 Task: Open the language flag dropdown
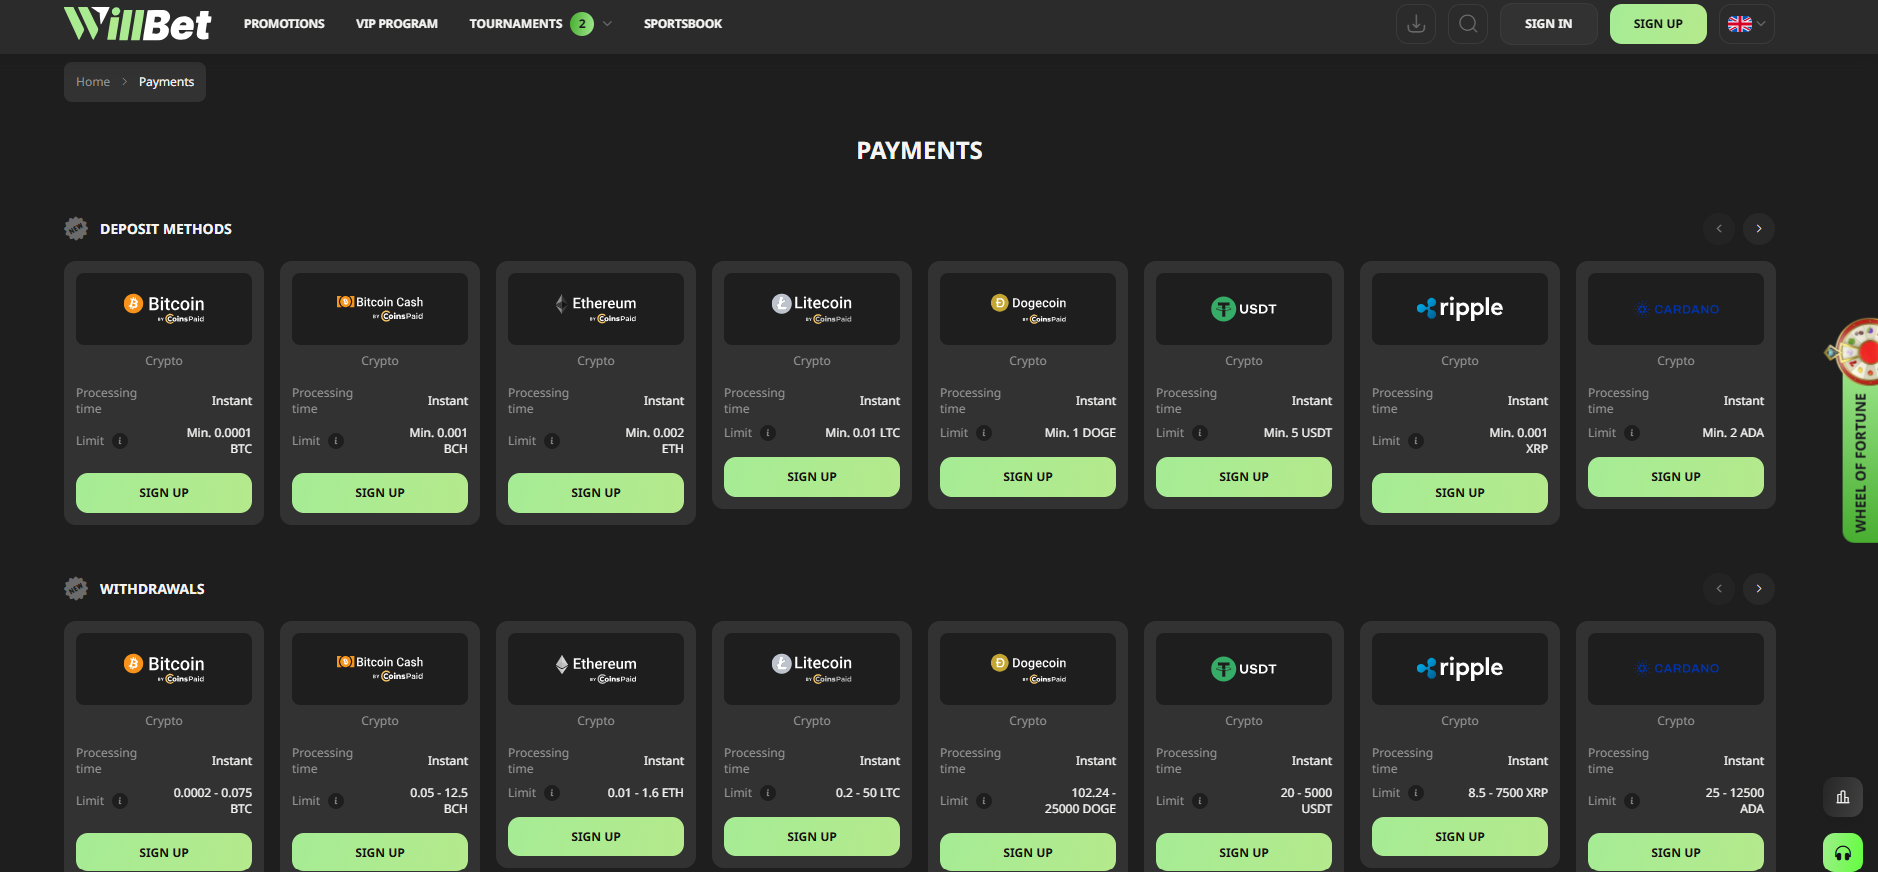(x=1746, y=24)
